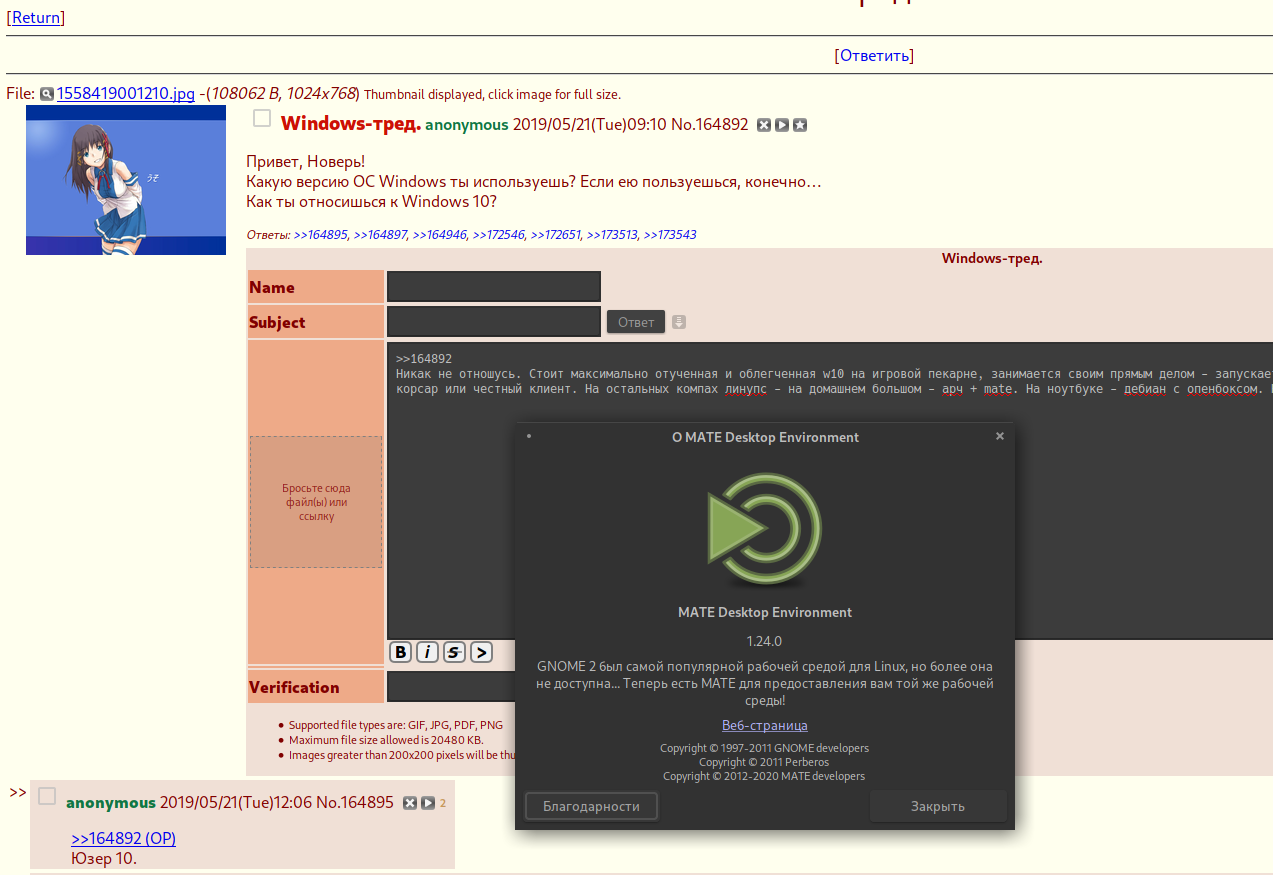Click the play-arrow icon on post No.164895
1273x875 pixels.
pyautogui.click(x=428, y=803)
